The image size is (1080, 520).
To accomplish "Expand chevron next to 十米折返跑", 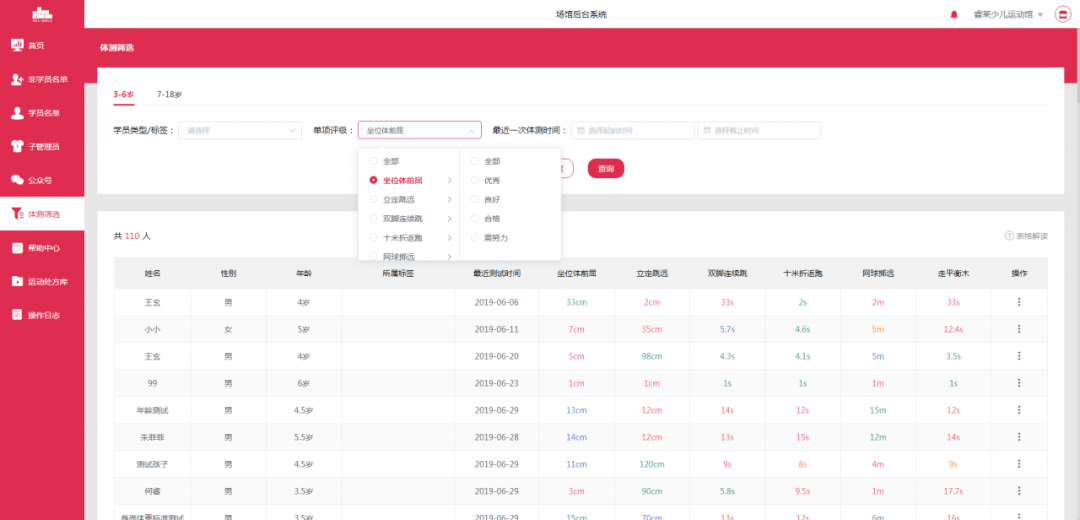I will 449,238.
